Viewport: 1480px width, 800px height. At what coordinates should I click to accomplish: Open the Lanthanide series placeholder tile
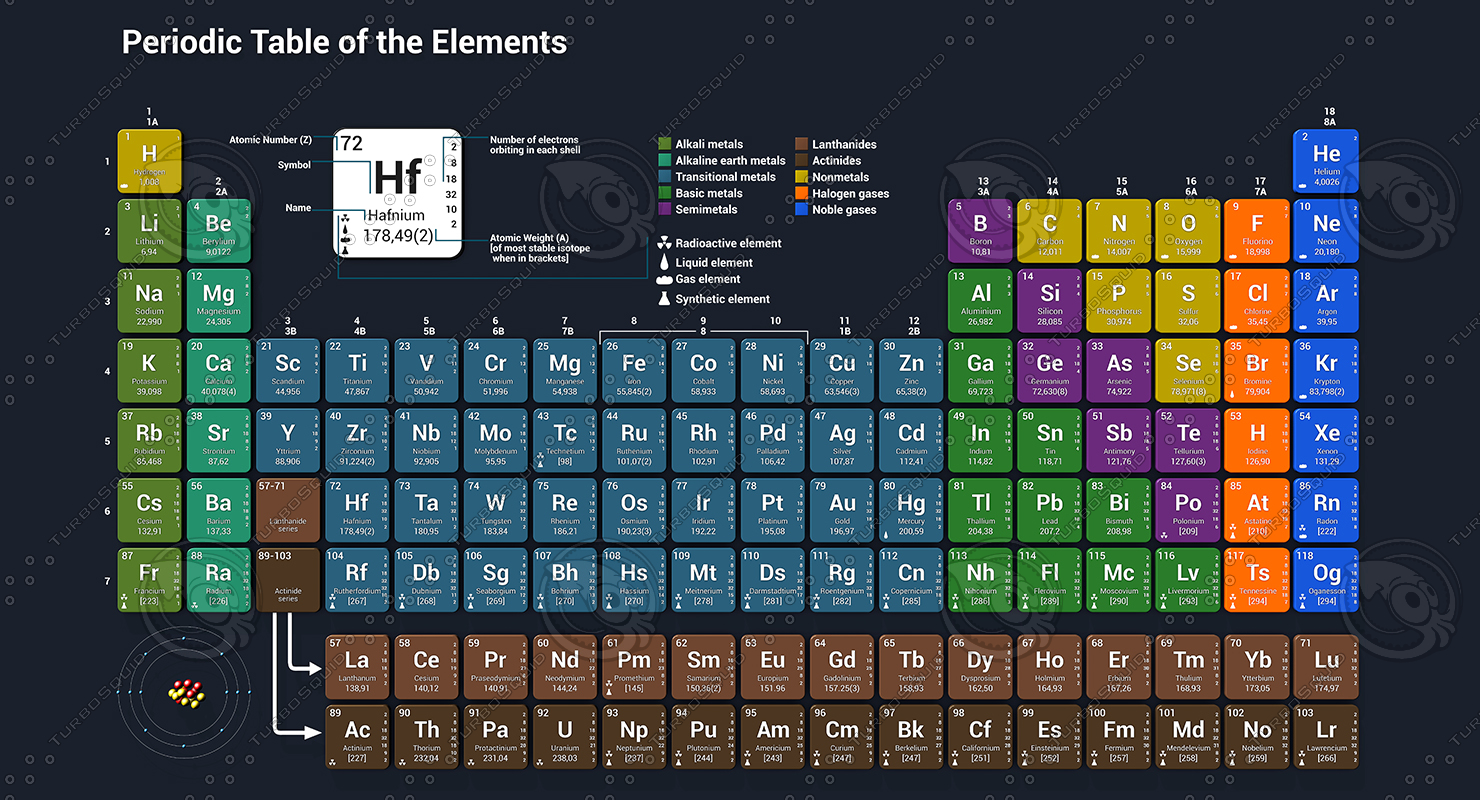pyautogui.click(x=288, y=510)
